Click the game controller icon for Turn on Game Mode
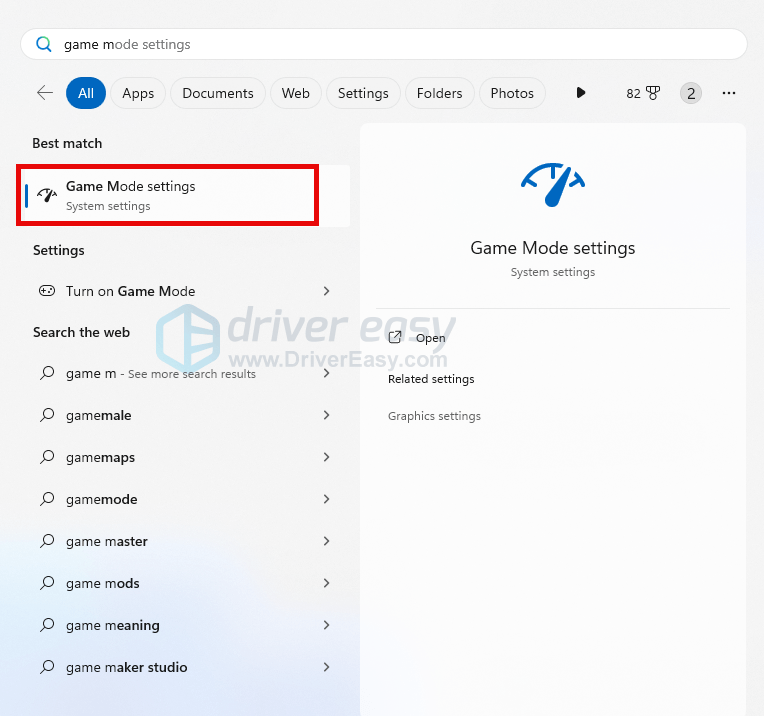Screen dimensions: 764x716 click(47, 291)
